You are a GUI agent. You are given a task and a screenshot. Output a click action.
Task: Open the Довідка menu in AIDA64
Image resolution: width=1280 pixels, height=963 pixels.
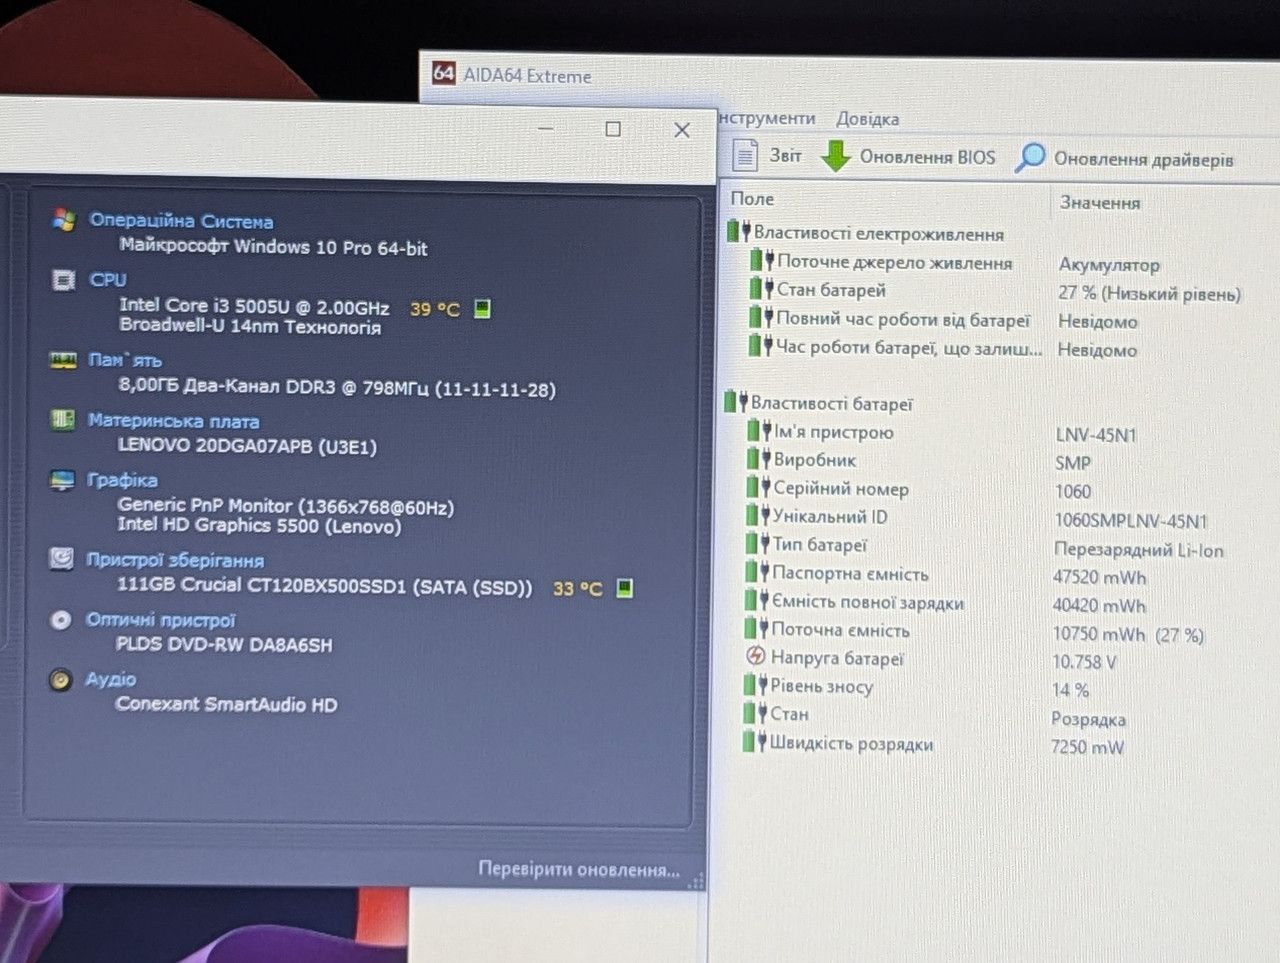click(x=868, y=119)
